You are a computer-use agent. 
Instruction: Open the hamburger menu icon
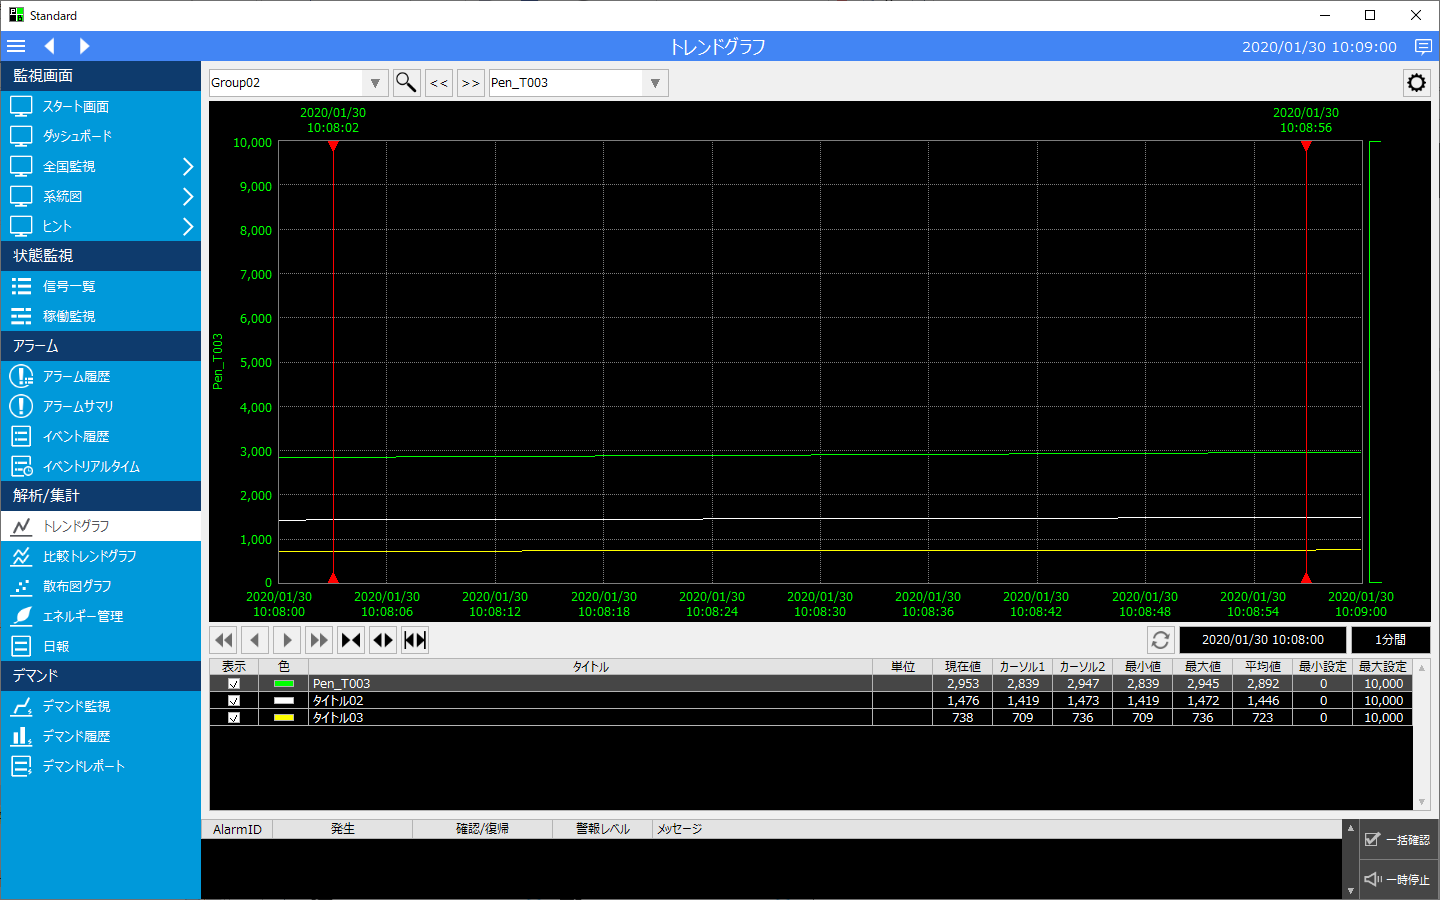[16, 46]
